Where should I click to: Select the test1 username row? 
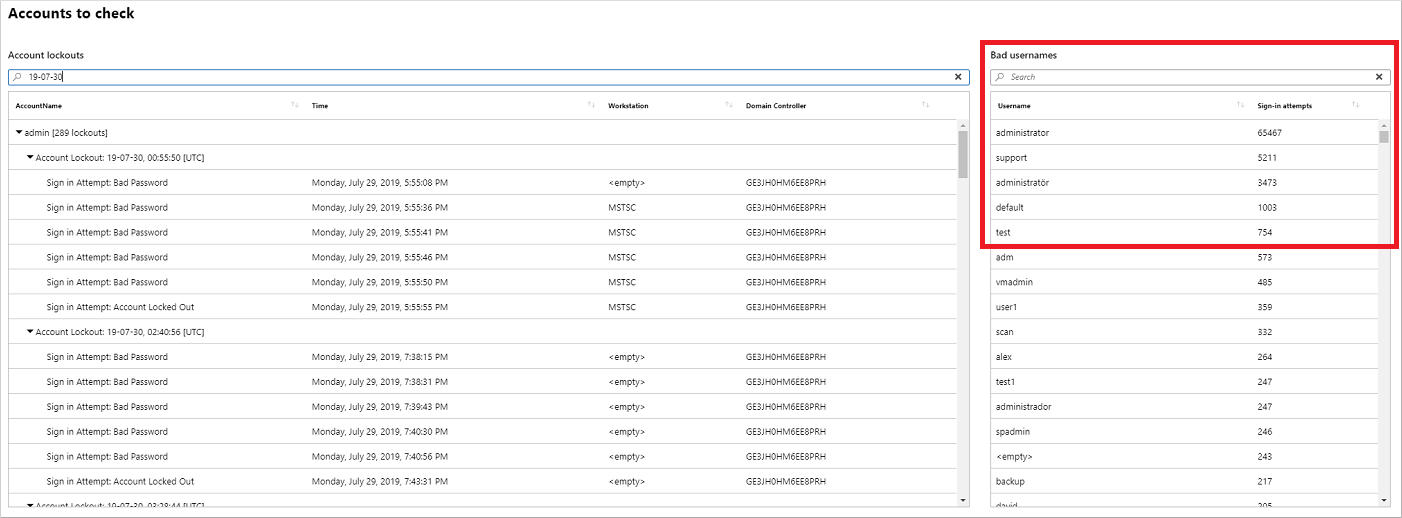click(1184, 381)
